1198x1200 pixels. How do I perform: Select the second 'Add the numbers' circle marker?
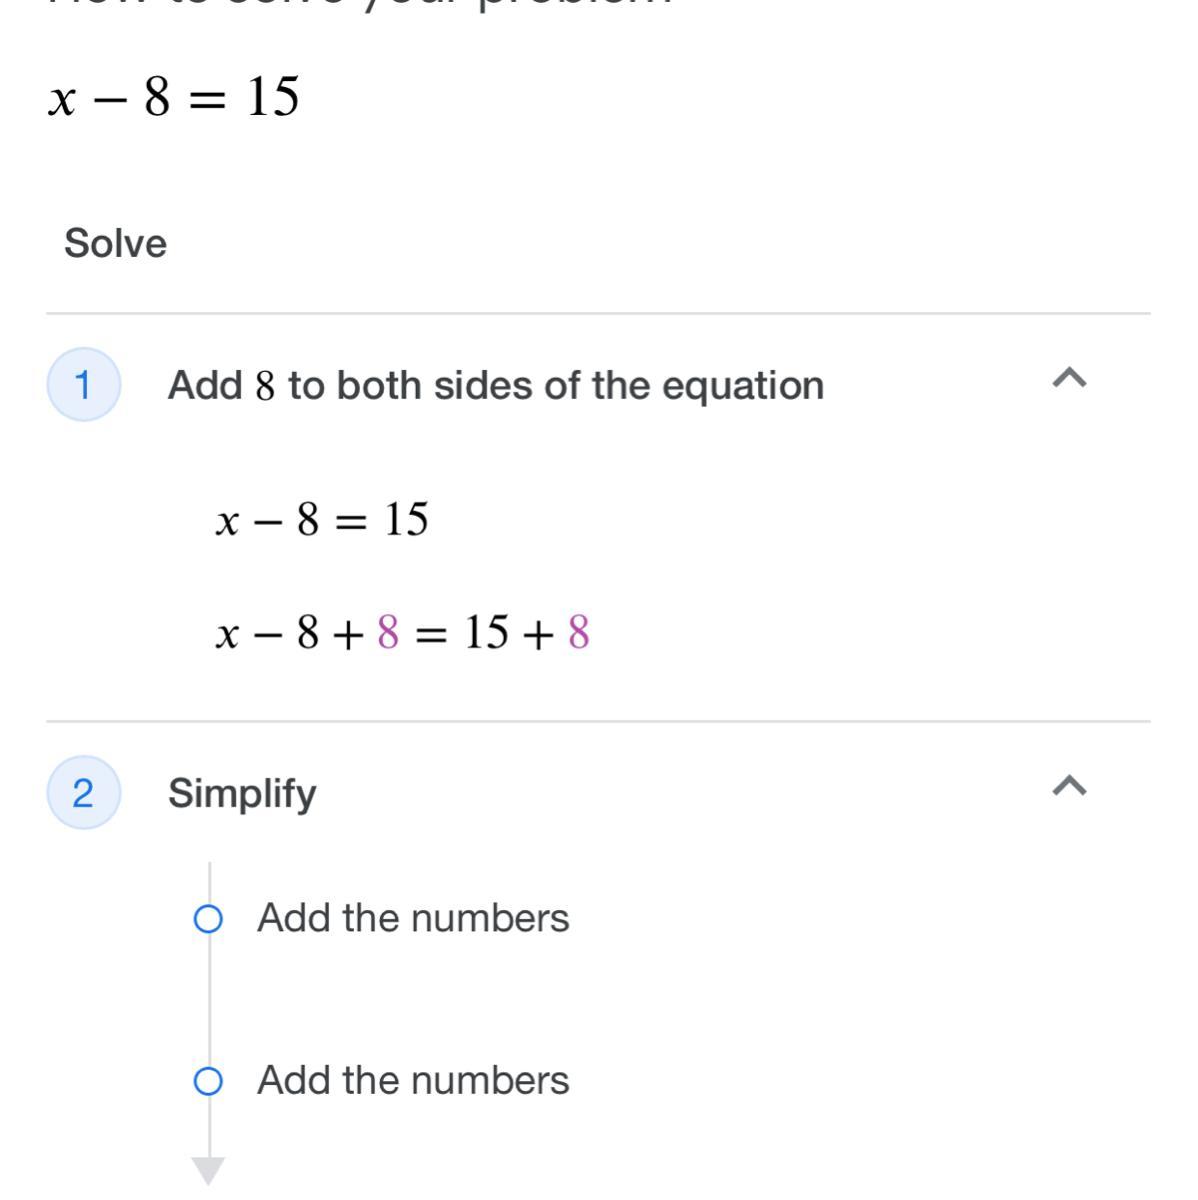pyautogui.click(x=208, y=1081)
